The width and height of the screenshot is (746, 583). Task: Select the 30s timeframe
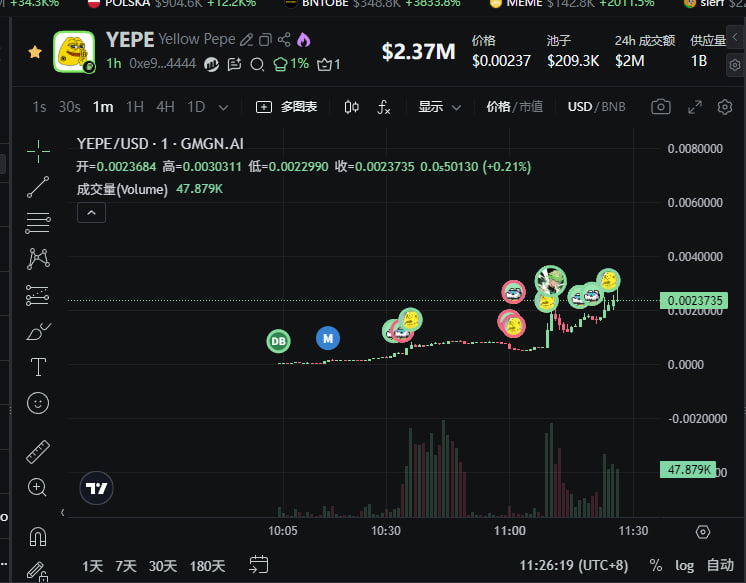point(69,107)
